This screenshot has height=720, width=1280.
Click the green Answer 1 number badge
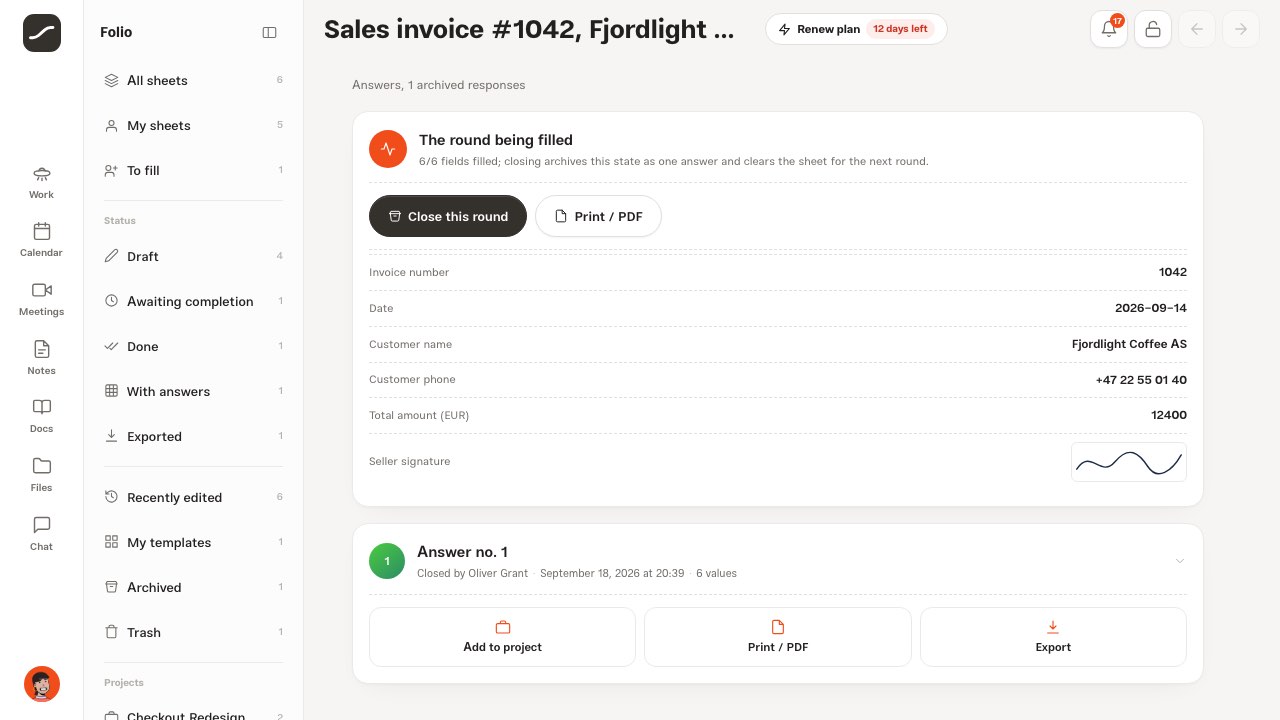click(387, 561)
